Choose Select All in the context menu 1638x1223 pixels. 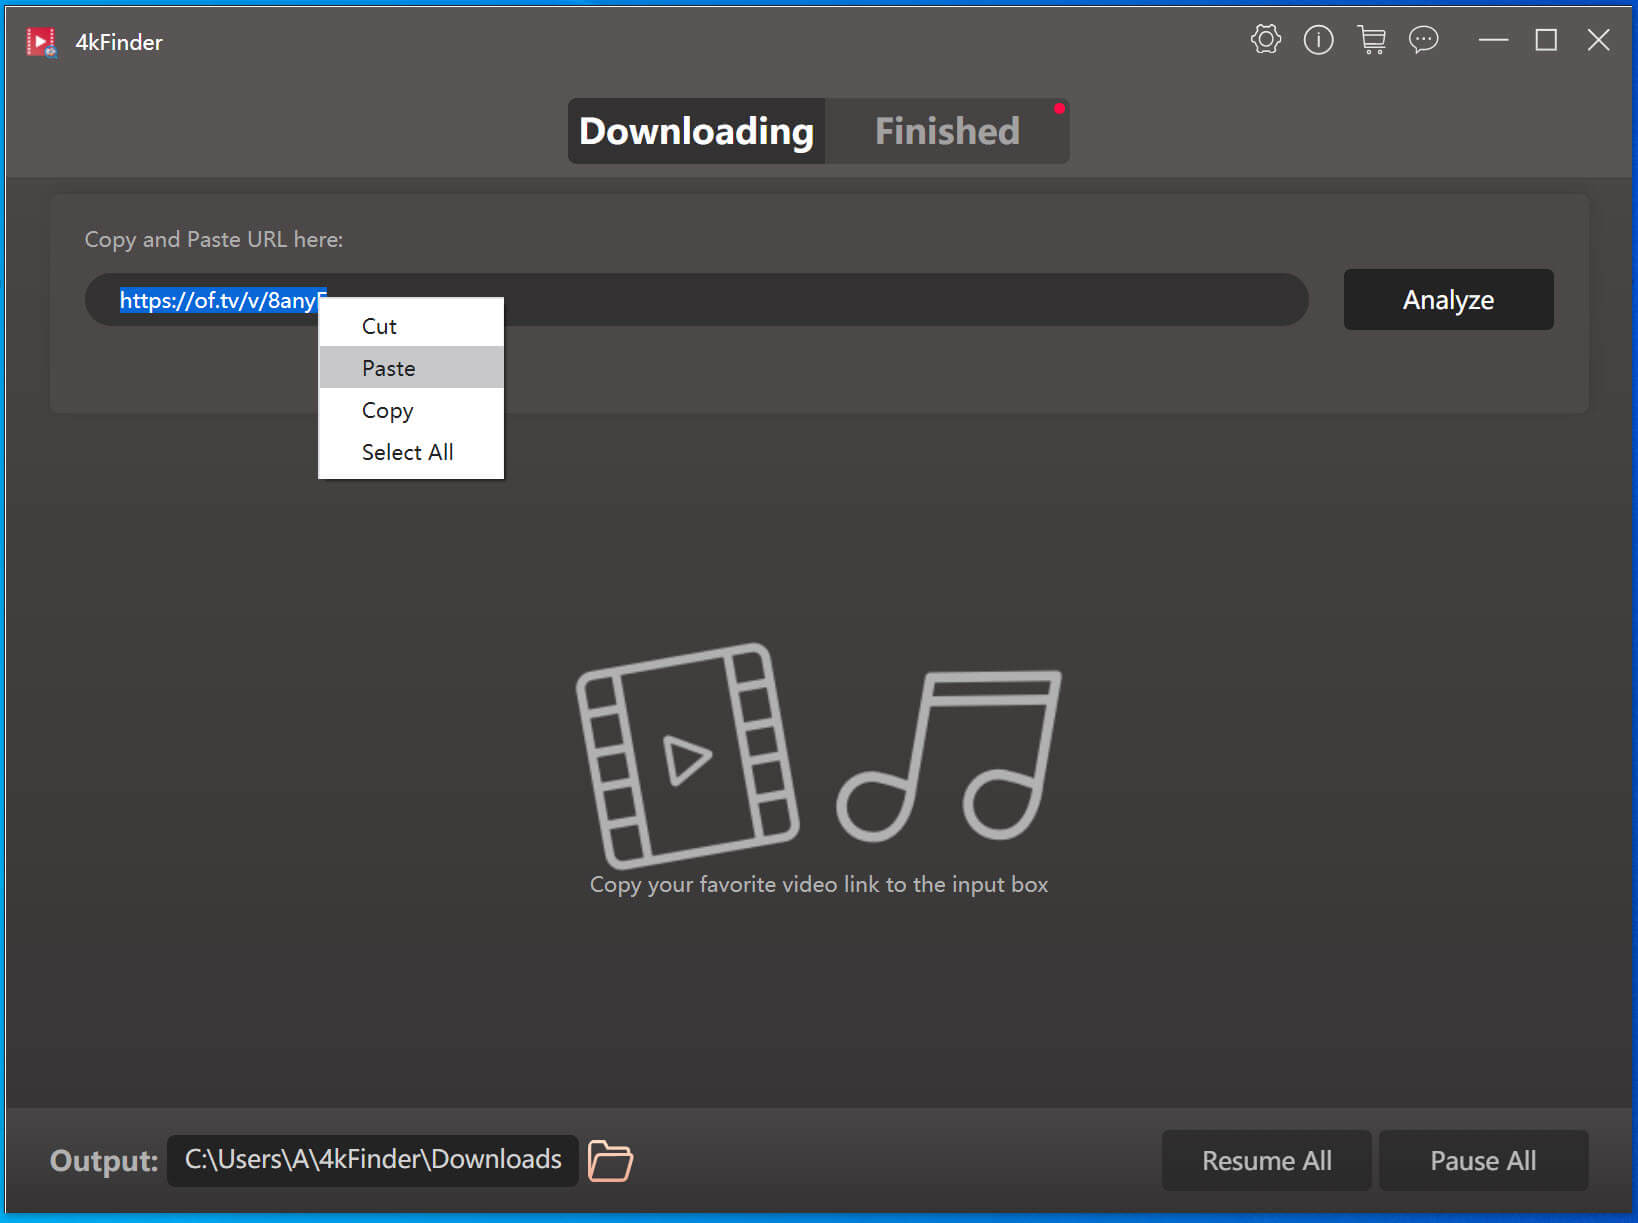[407, 452]
